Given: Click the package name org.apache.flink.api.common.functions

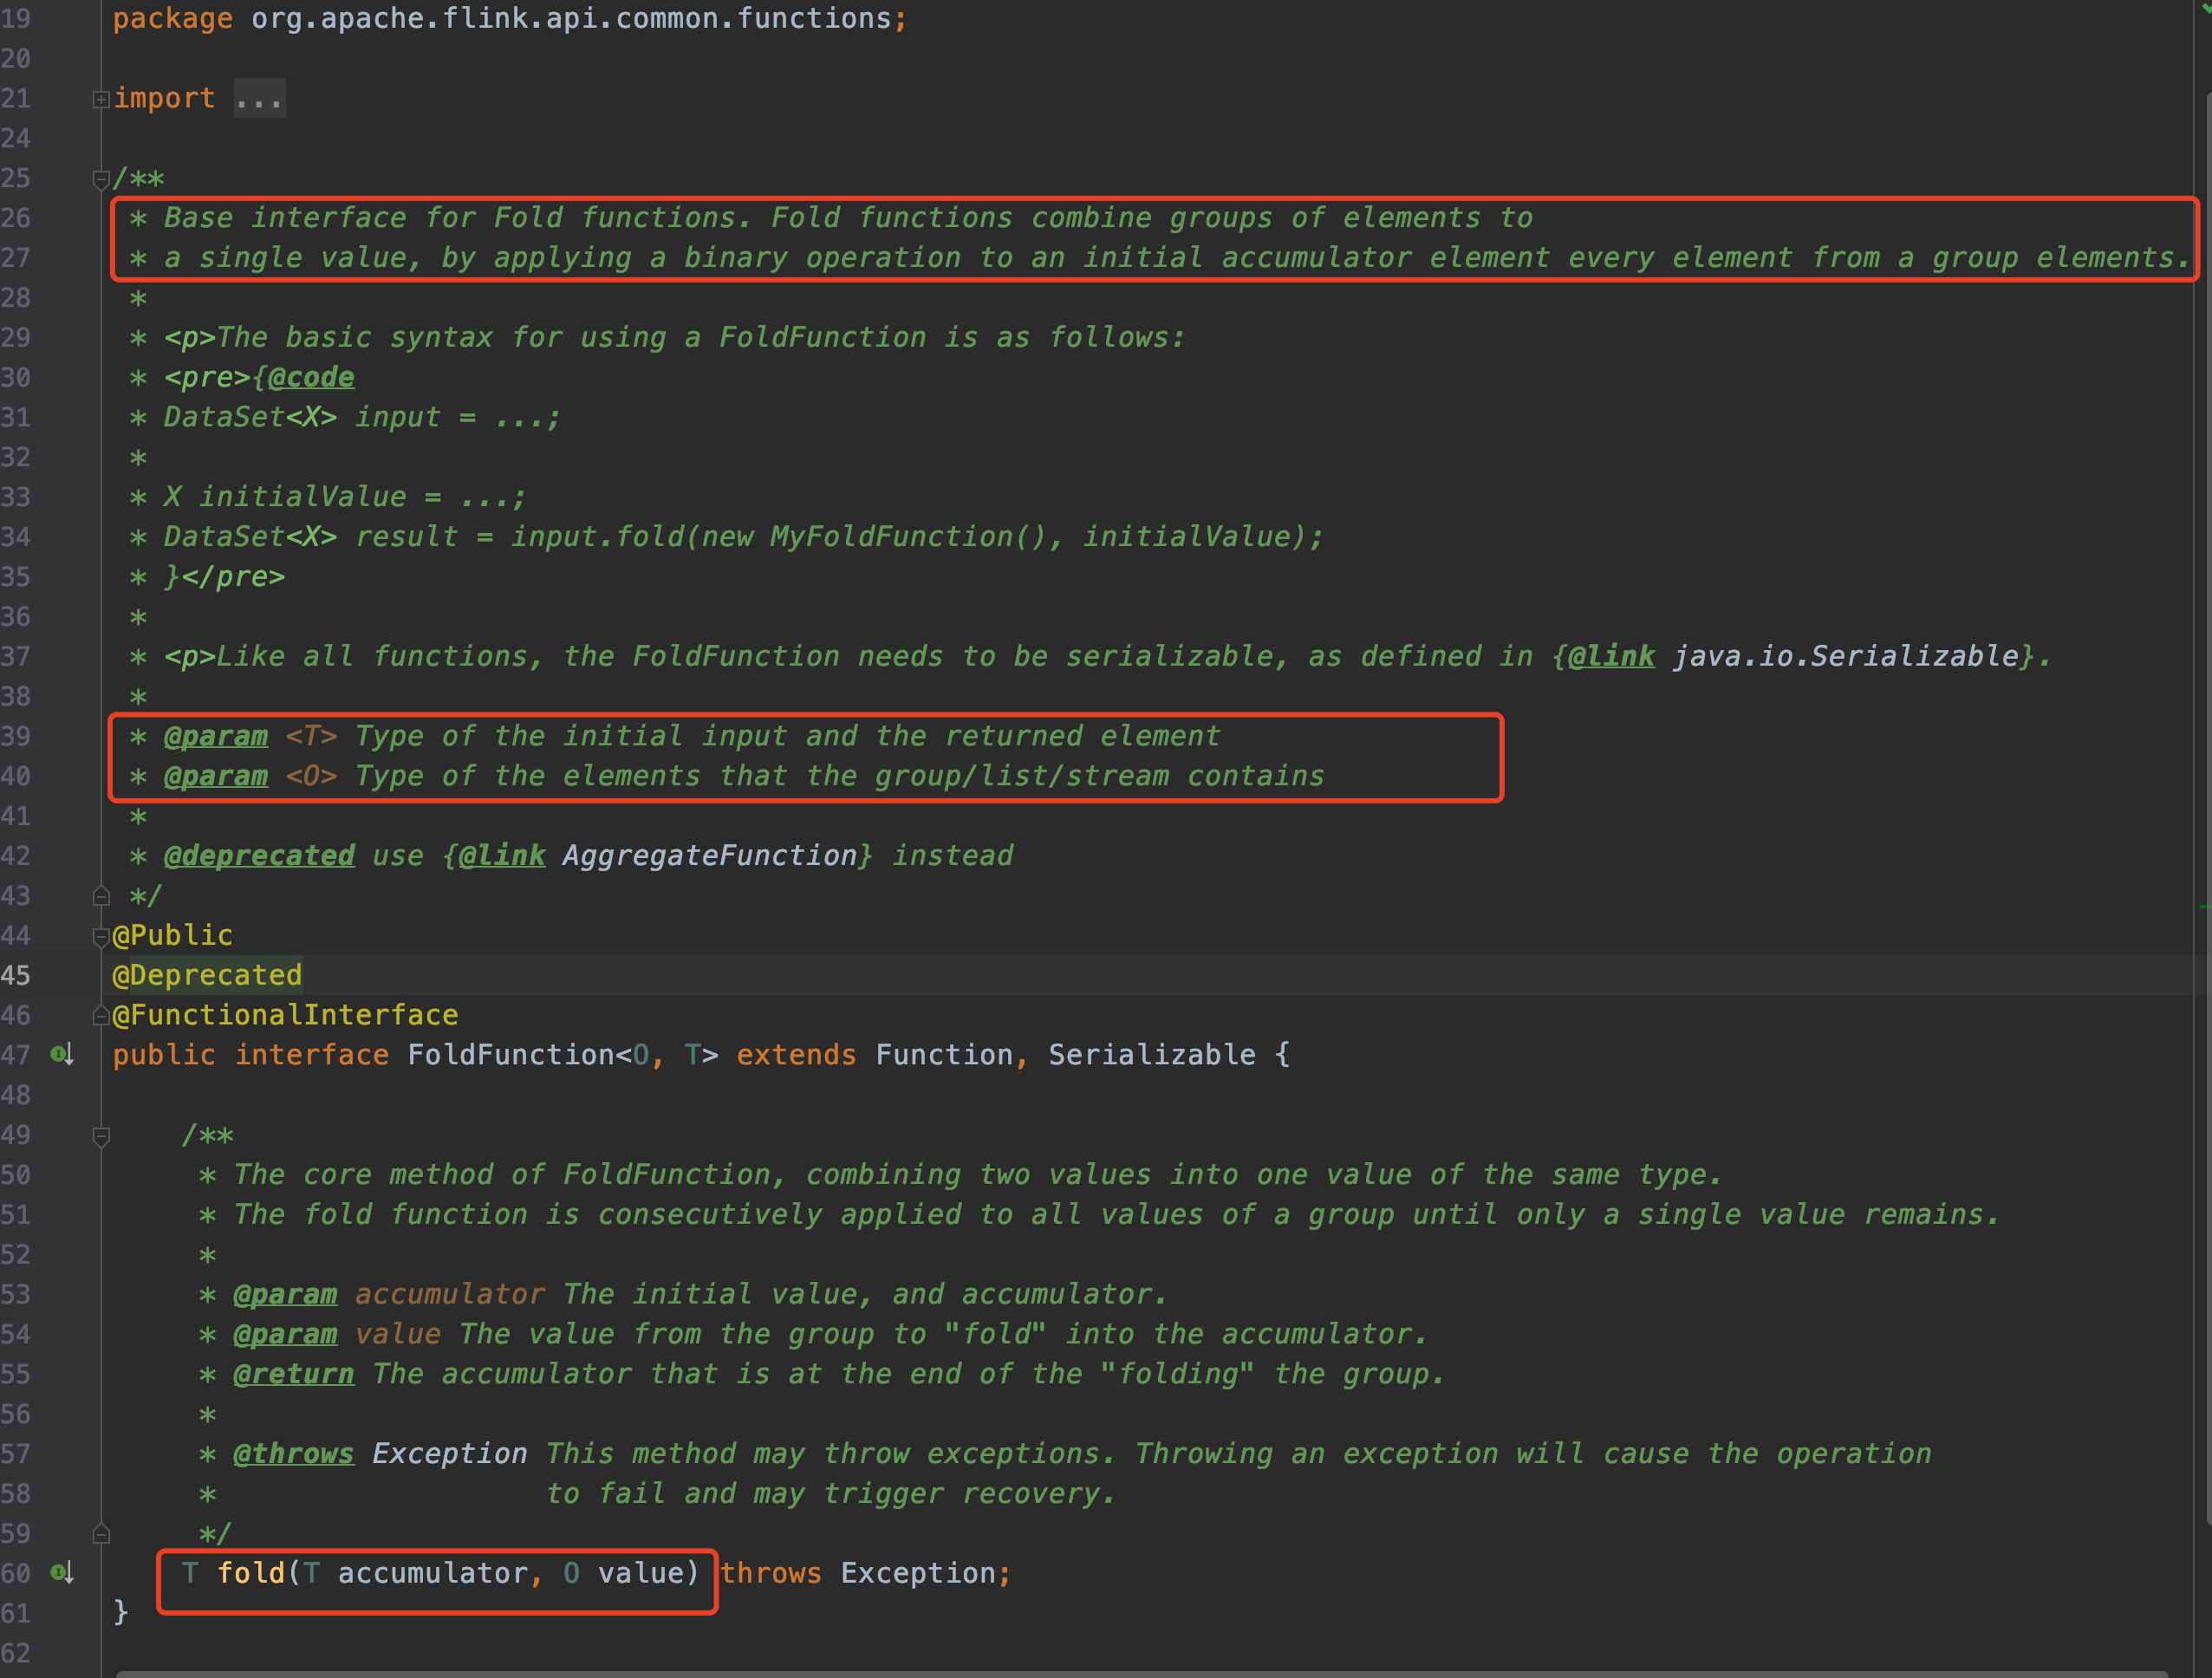Looking at the screenshot, I should 571,19.
